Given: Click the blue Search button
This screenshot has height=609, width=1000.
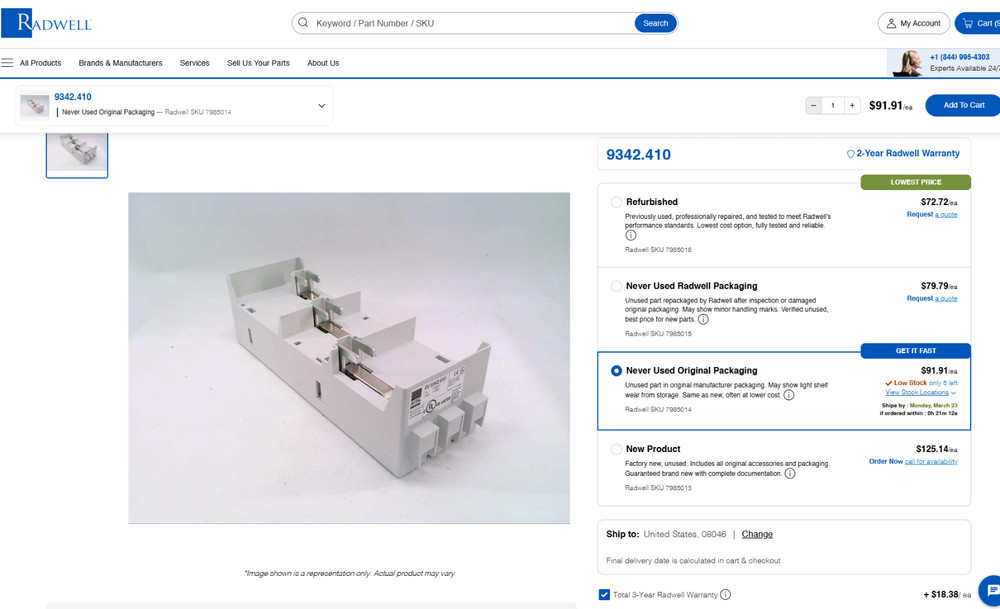Looking at the screenshot, I should tap(656, 23).
